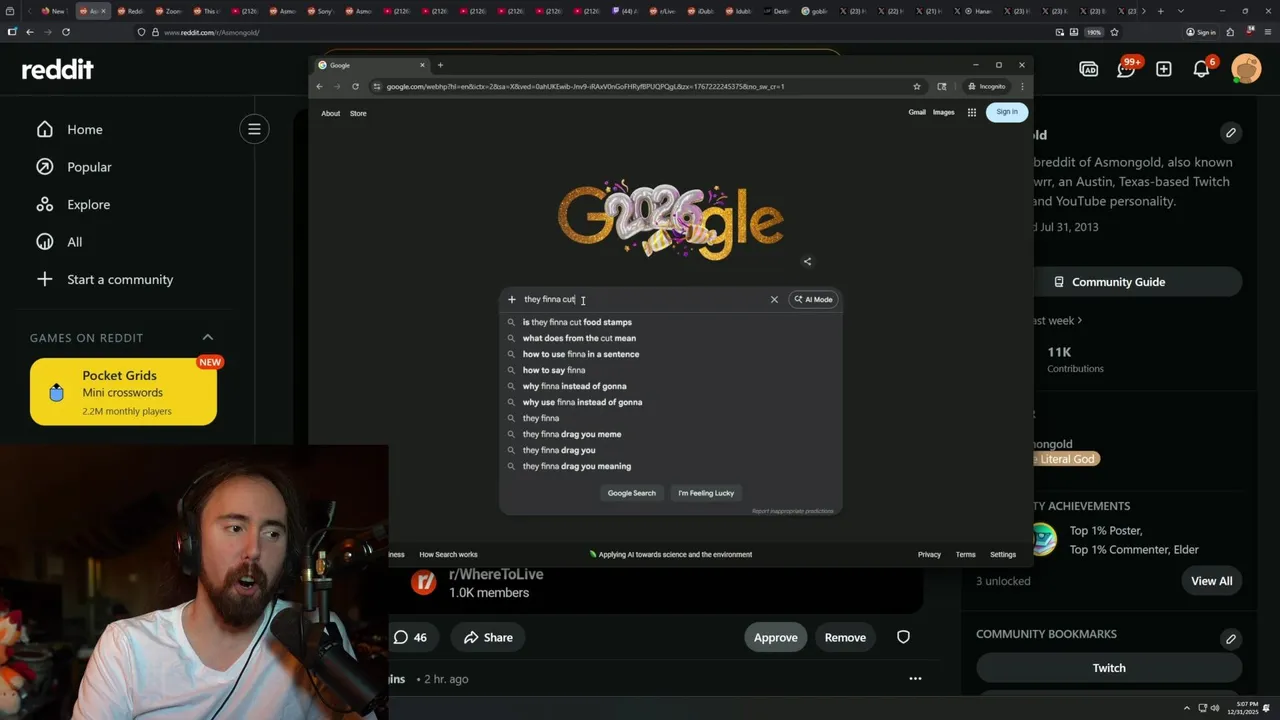Open the Store link on Google page
1280x720 pixels.
[x=358, y=113]
